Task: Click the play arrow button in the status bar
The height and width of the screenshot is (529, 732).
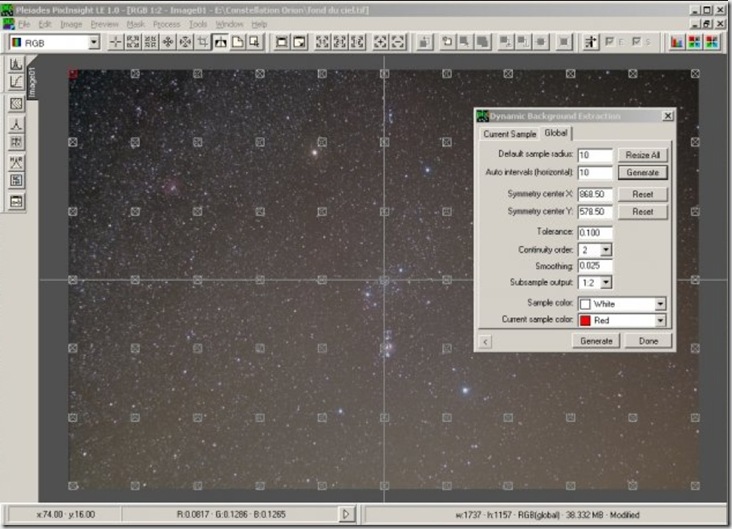Action: click(x=346, y=514)
